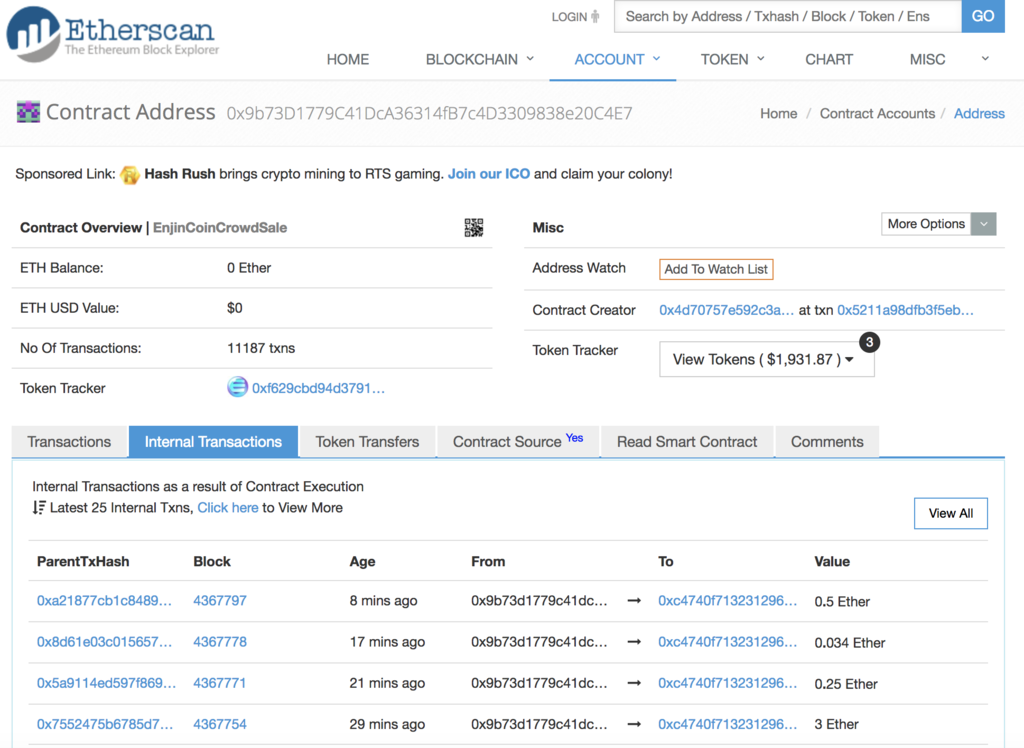This screenshot has width=1024, height=748.
Task: Click the contract address identicon
Action: pyautogui.click(x=28, y=112)
